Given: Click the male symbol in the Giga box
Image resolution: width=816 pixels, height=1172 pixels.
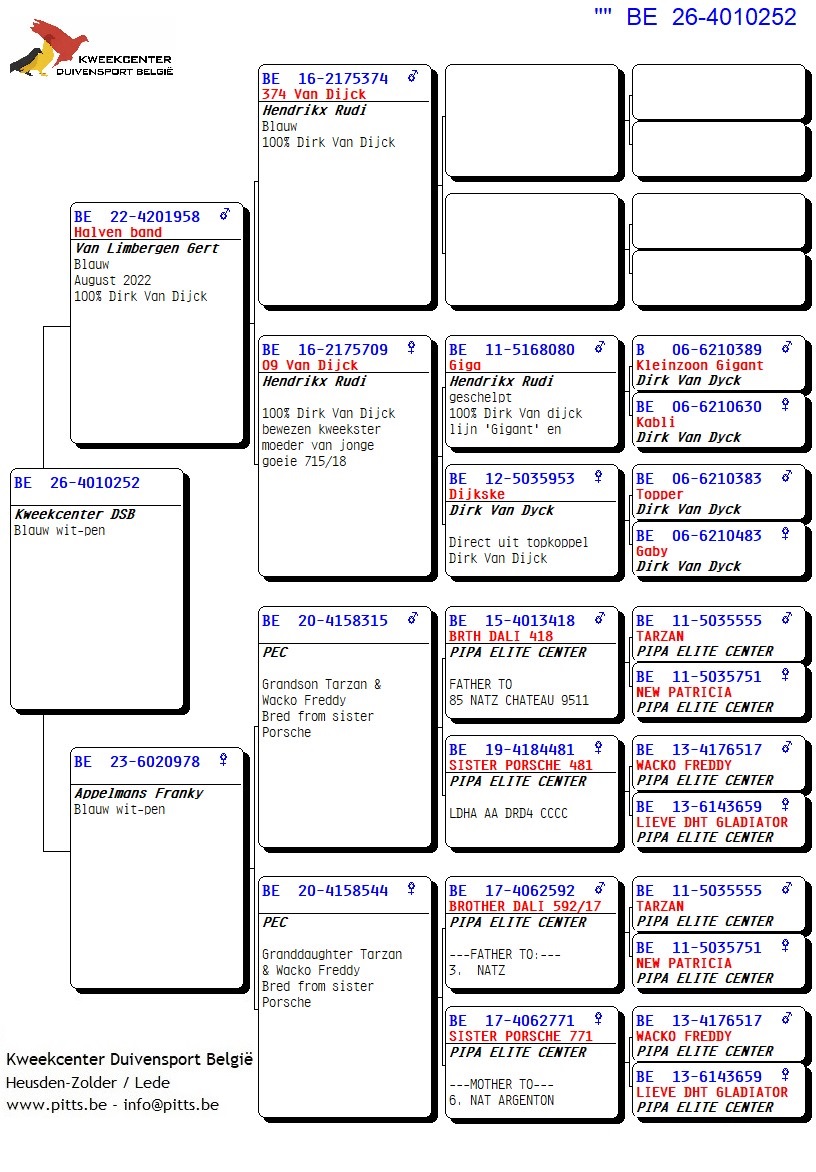Looking at the screenshot, I should 599,348.
